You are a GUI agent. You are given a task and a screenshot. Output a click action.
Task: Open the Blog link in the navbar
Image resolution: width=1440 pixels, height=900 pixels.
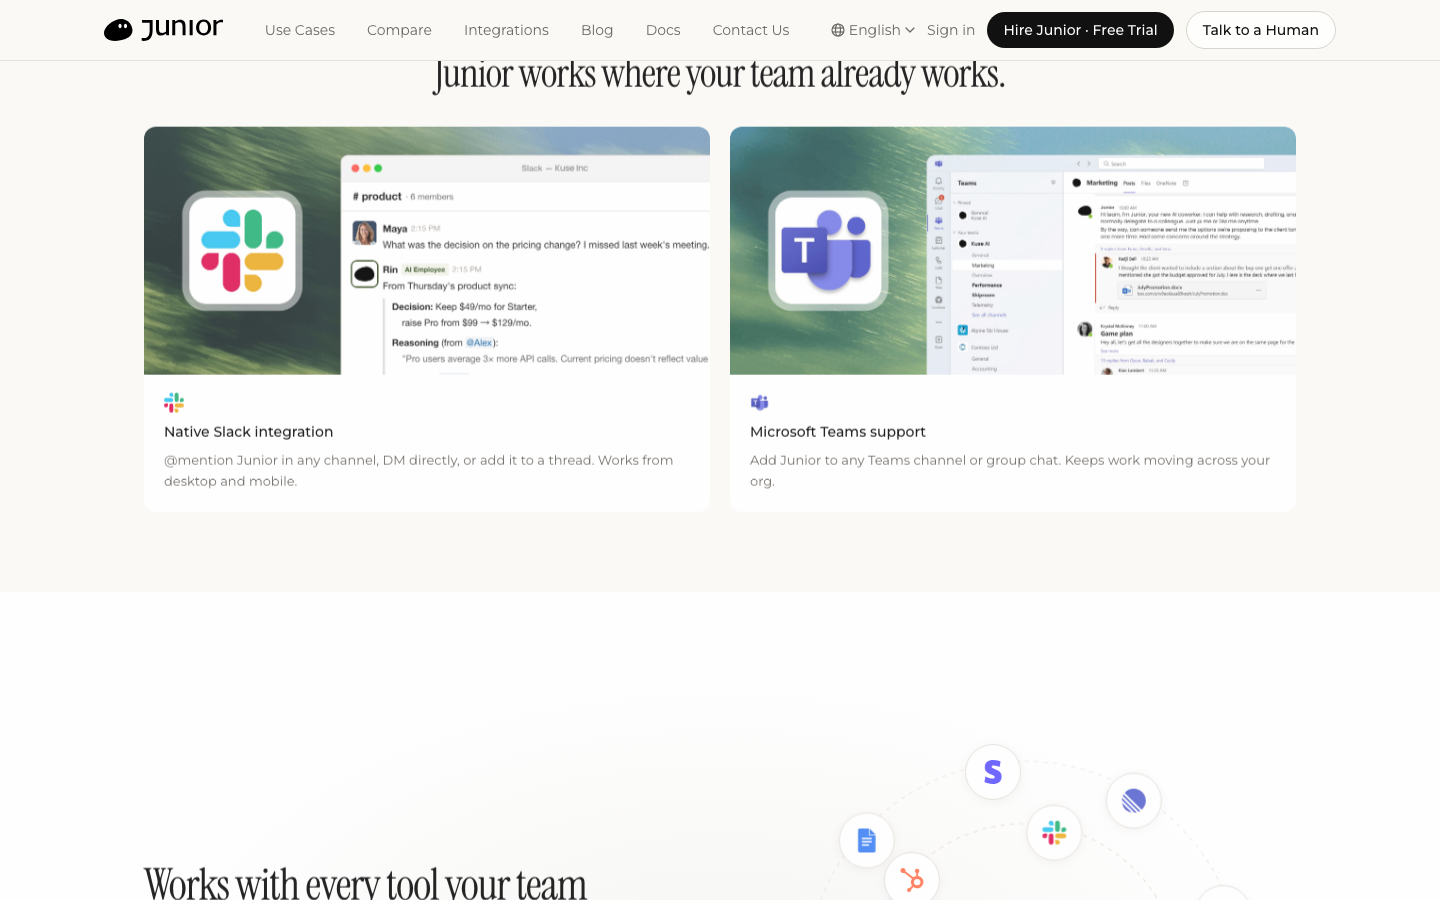pos(597,30)
